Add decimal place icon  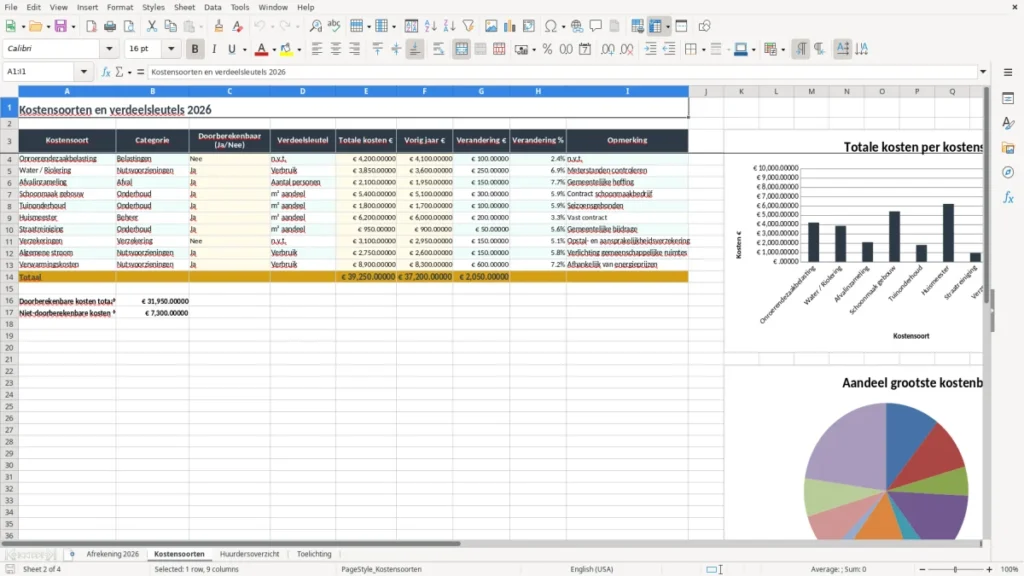(607, 49)
